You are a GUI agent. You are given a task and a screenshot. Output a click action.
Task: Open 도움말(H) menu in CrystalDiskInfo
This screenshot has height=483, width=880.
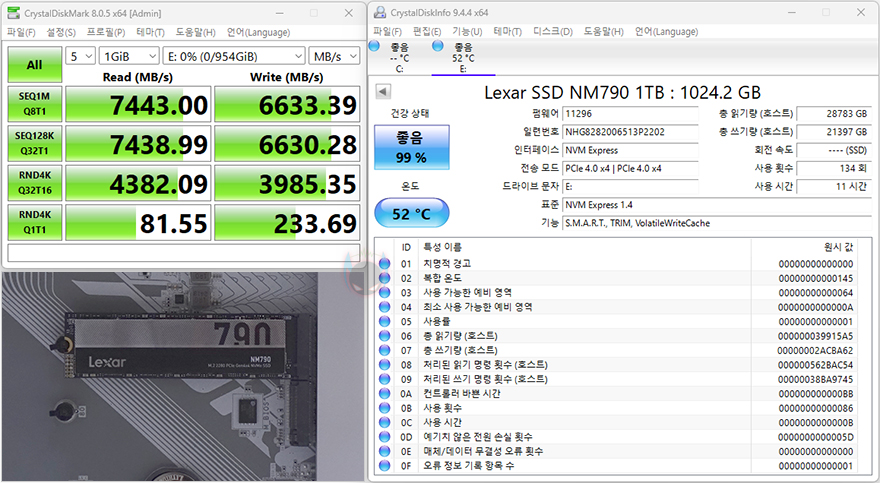(x=603, y=31)
